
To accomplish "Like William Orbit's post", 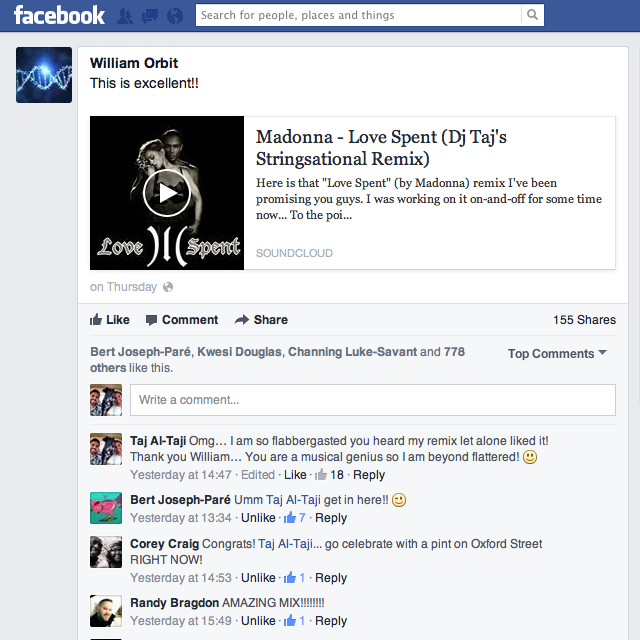I will 110,320.
